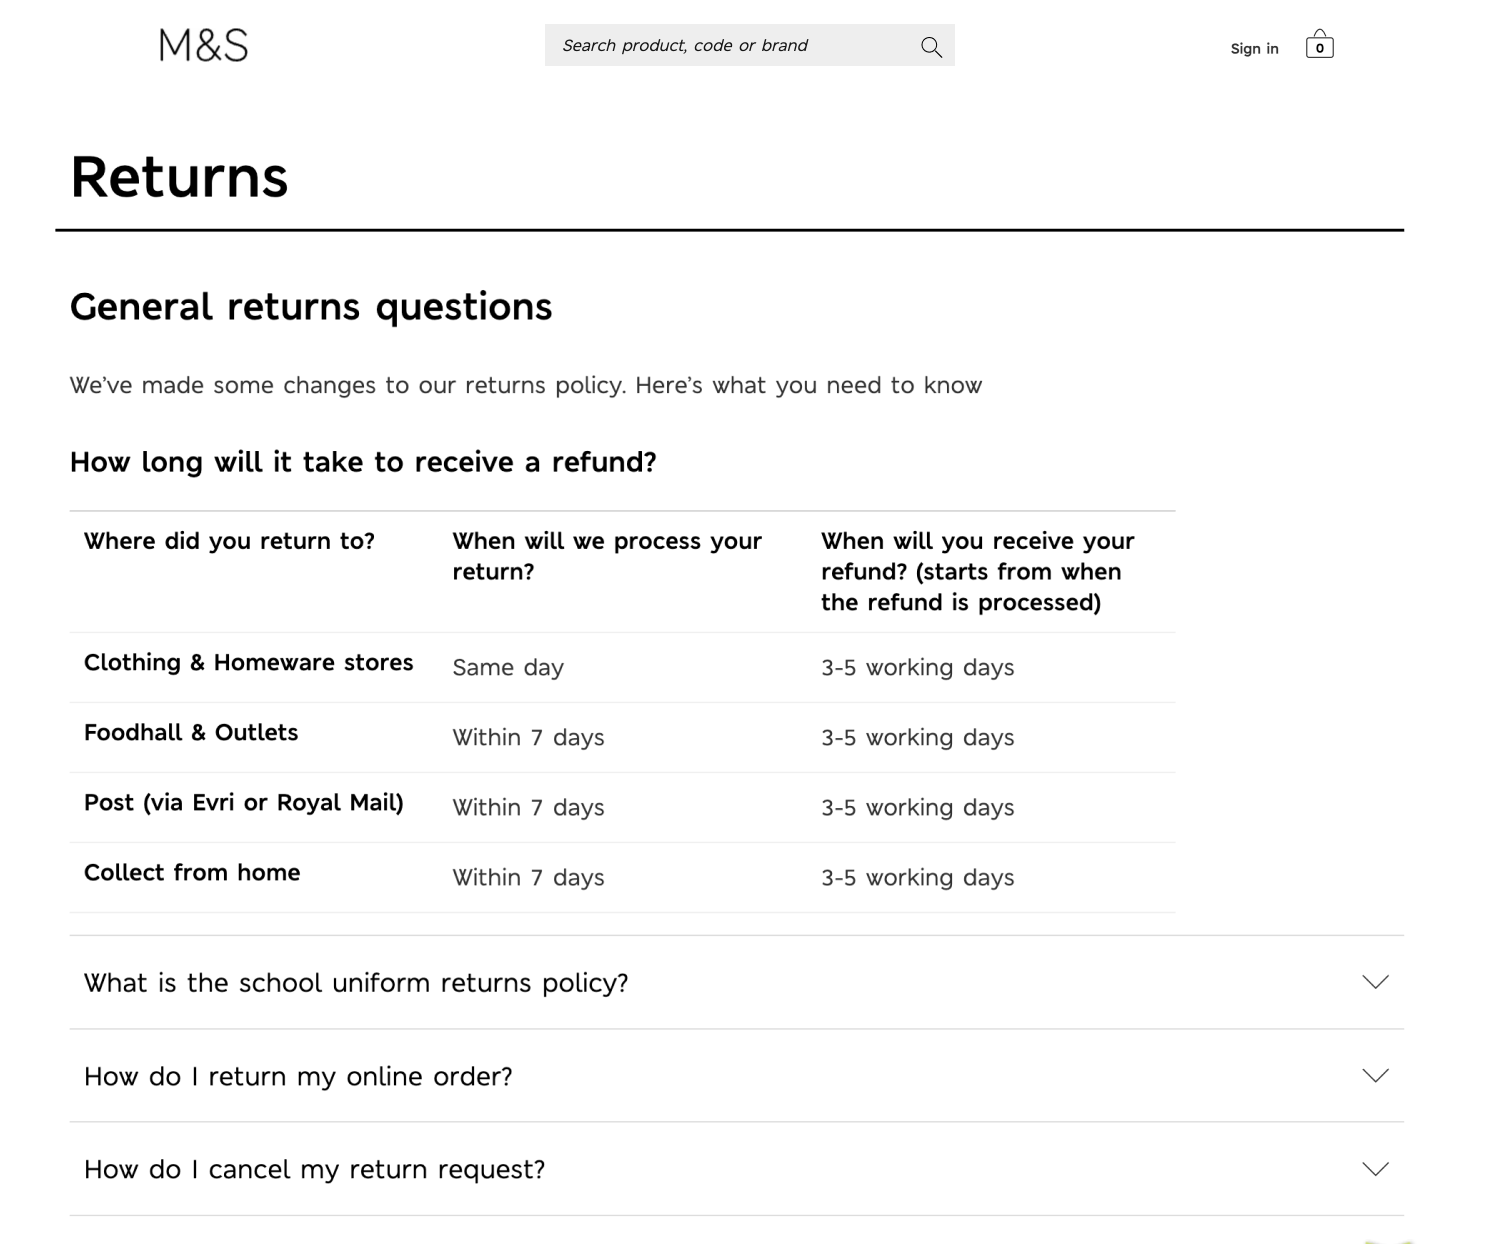This screenshot has height=1244, width=1500.
Task: Click 'General returns questions' heading
Action: click(311, 307)
